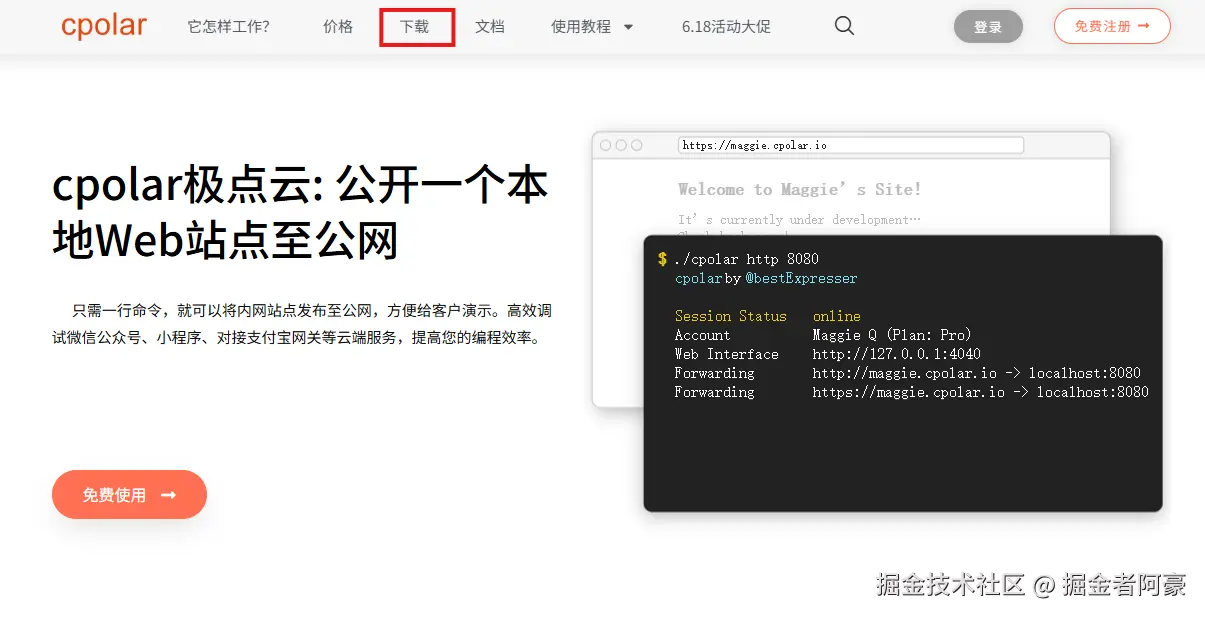Click the headline cpolar极点云 title
Image resolution: width=1205 pixels, height=617 pixels.
[300, 213]
